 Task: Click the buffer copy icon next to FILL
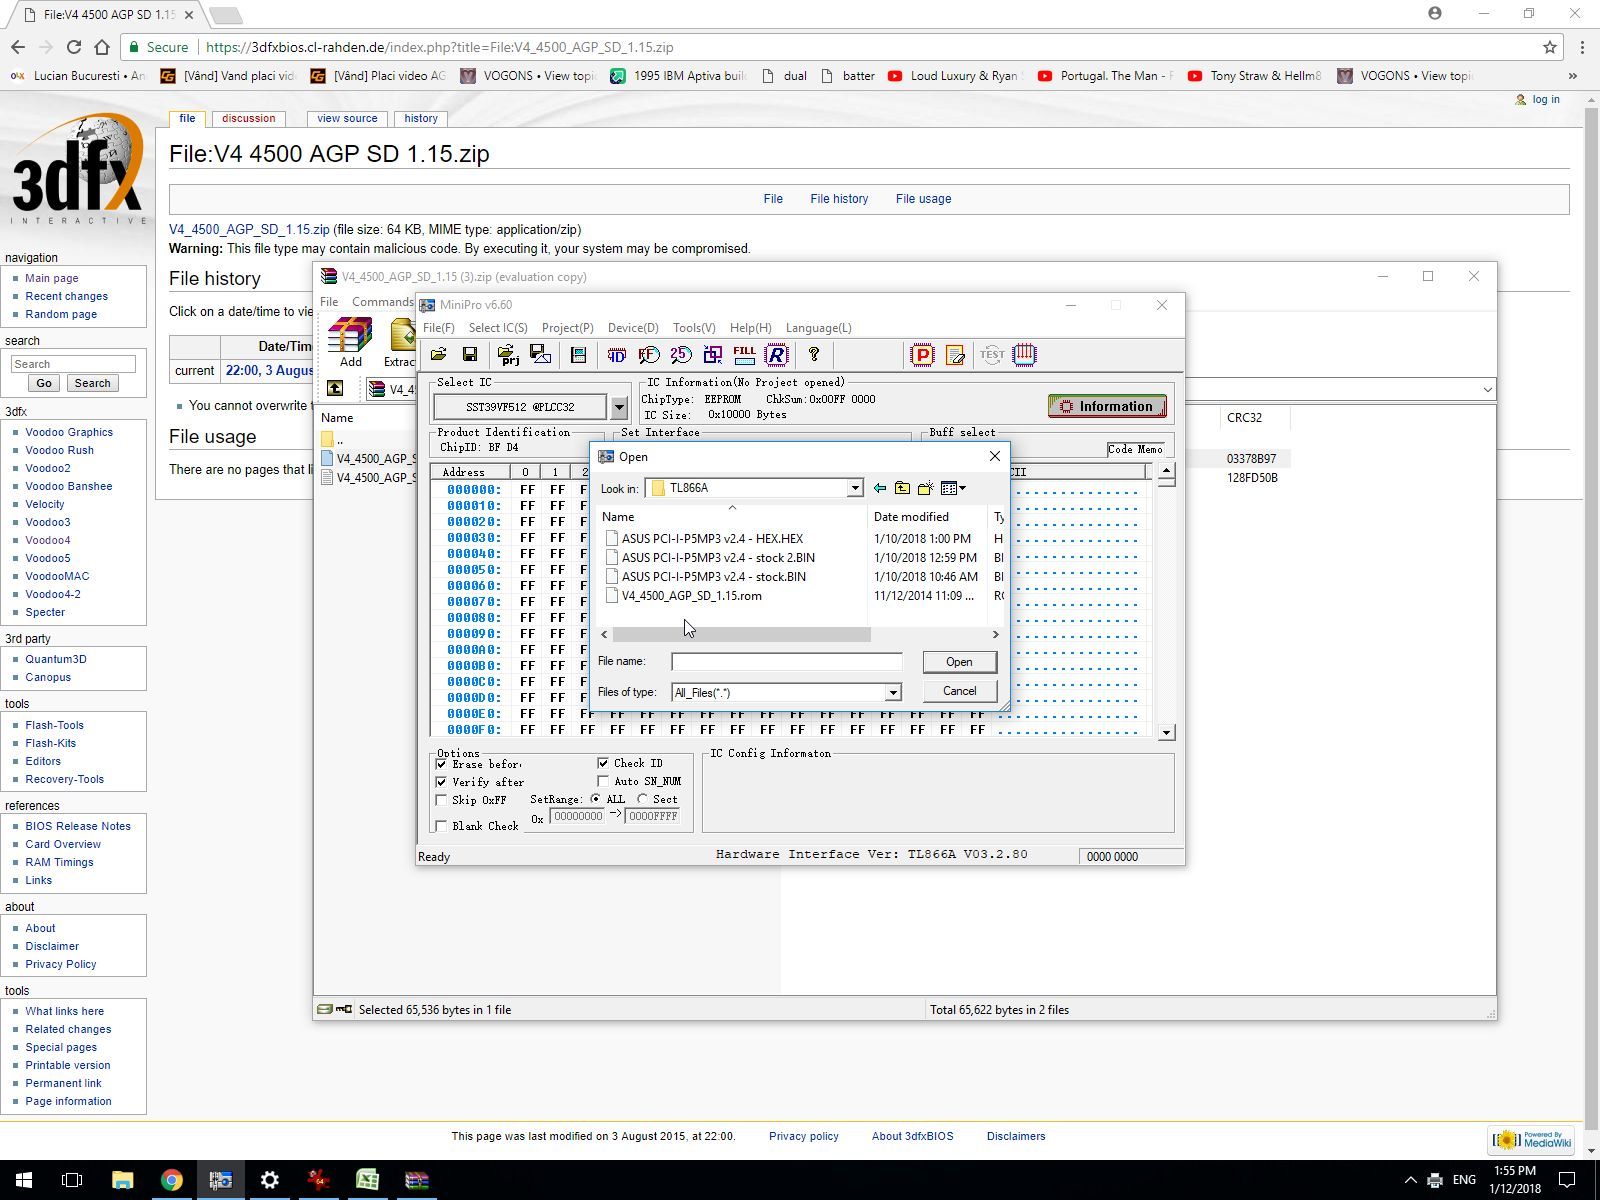click(713, 355)
